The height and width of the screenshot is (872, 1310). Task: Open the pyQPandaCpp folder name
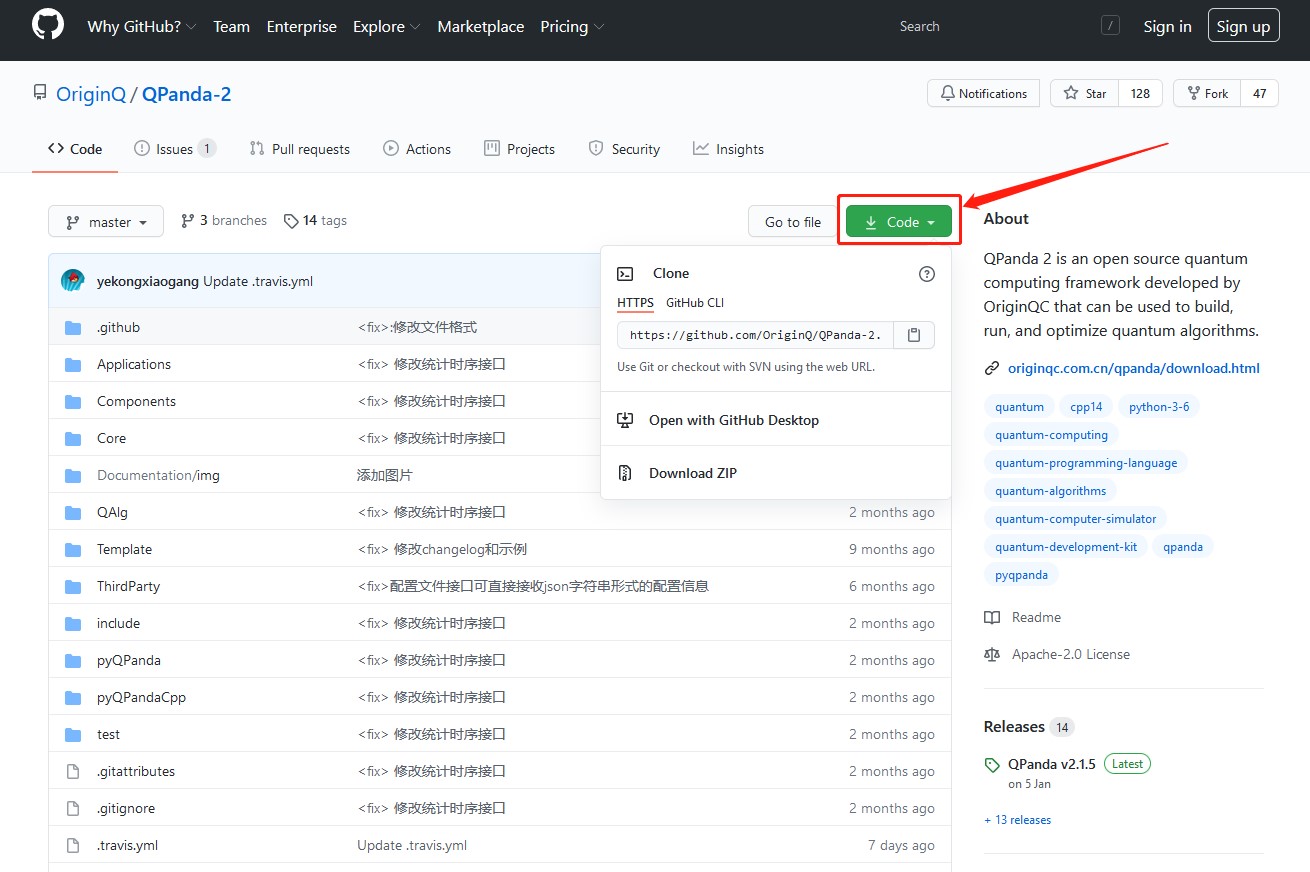click(x=141, y=697)
